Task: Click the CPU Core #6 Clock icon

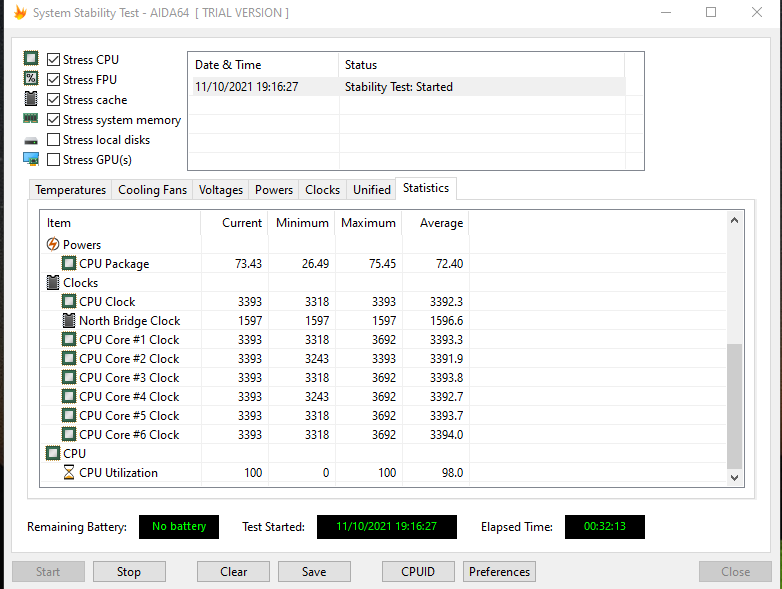Action: pos(69,434)
